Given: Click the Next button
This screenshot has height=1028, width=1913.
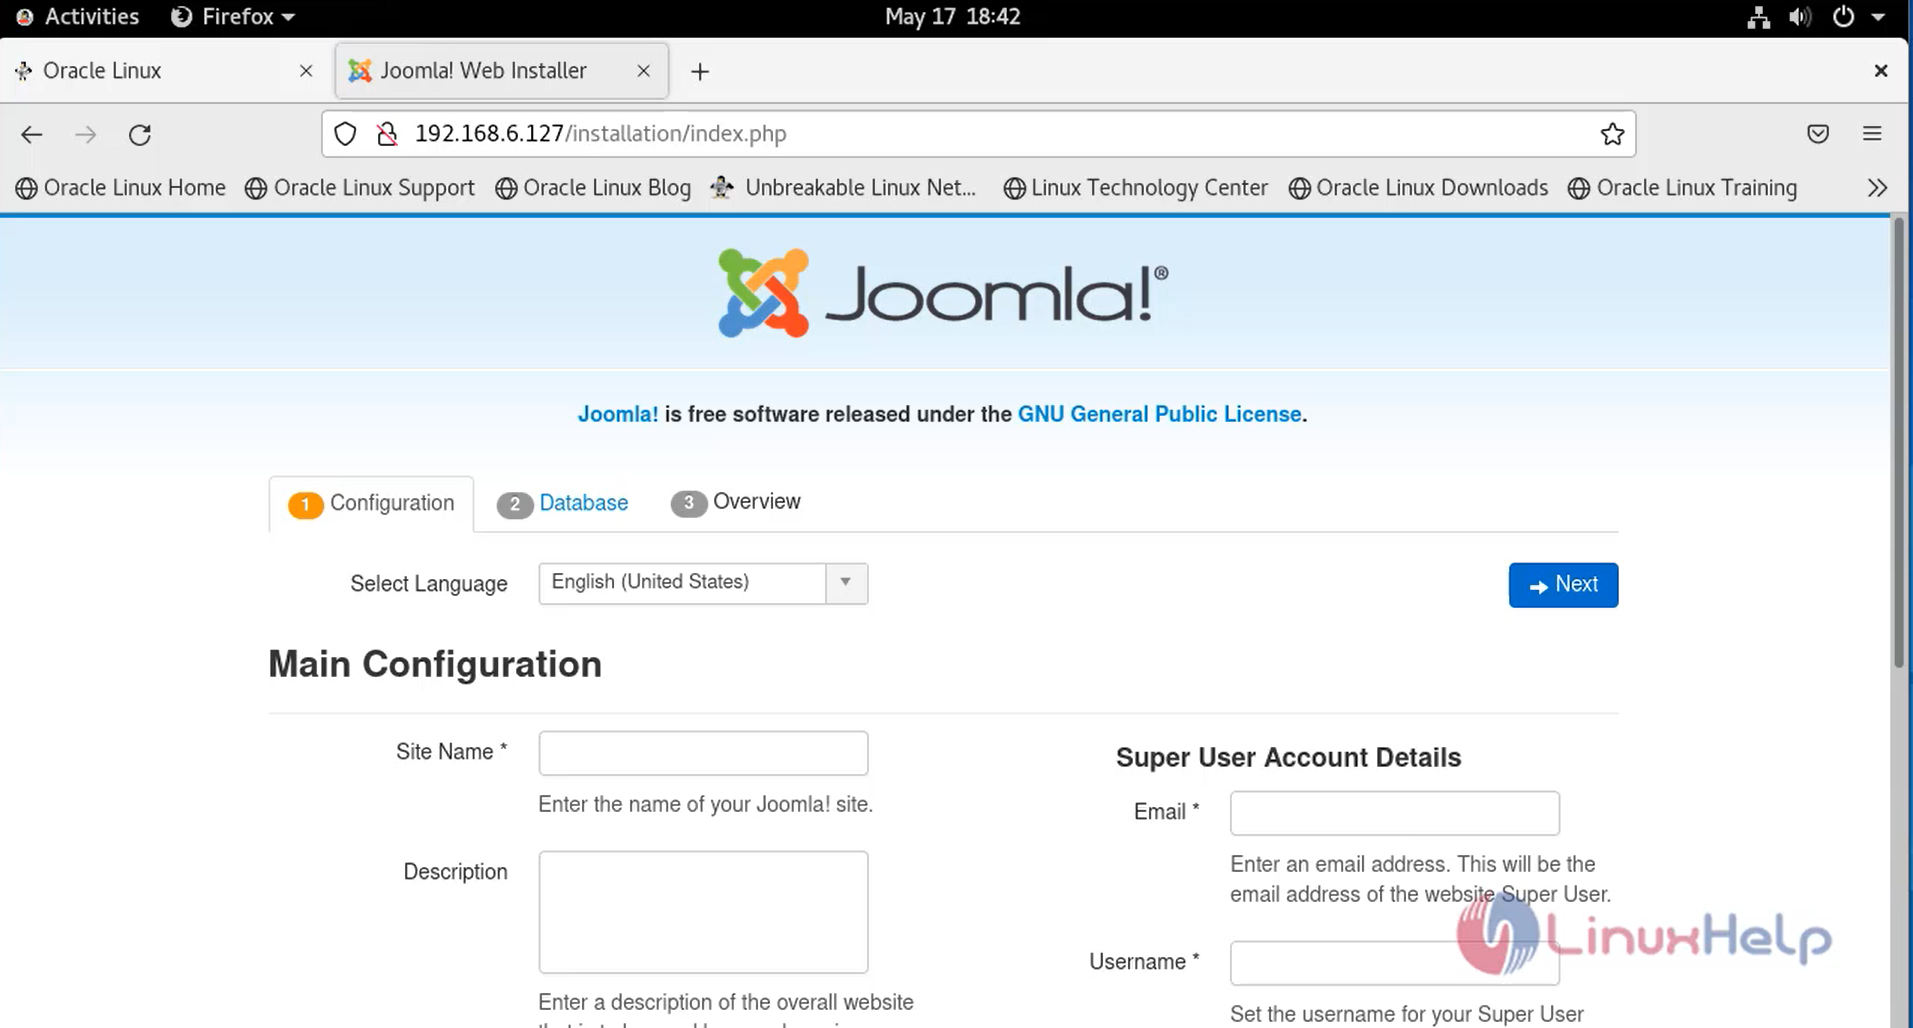Looking at the screenshot, I should coord(1563,585).
